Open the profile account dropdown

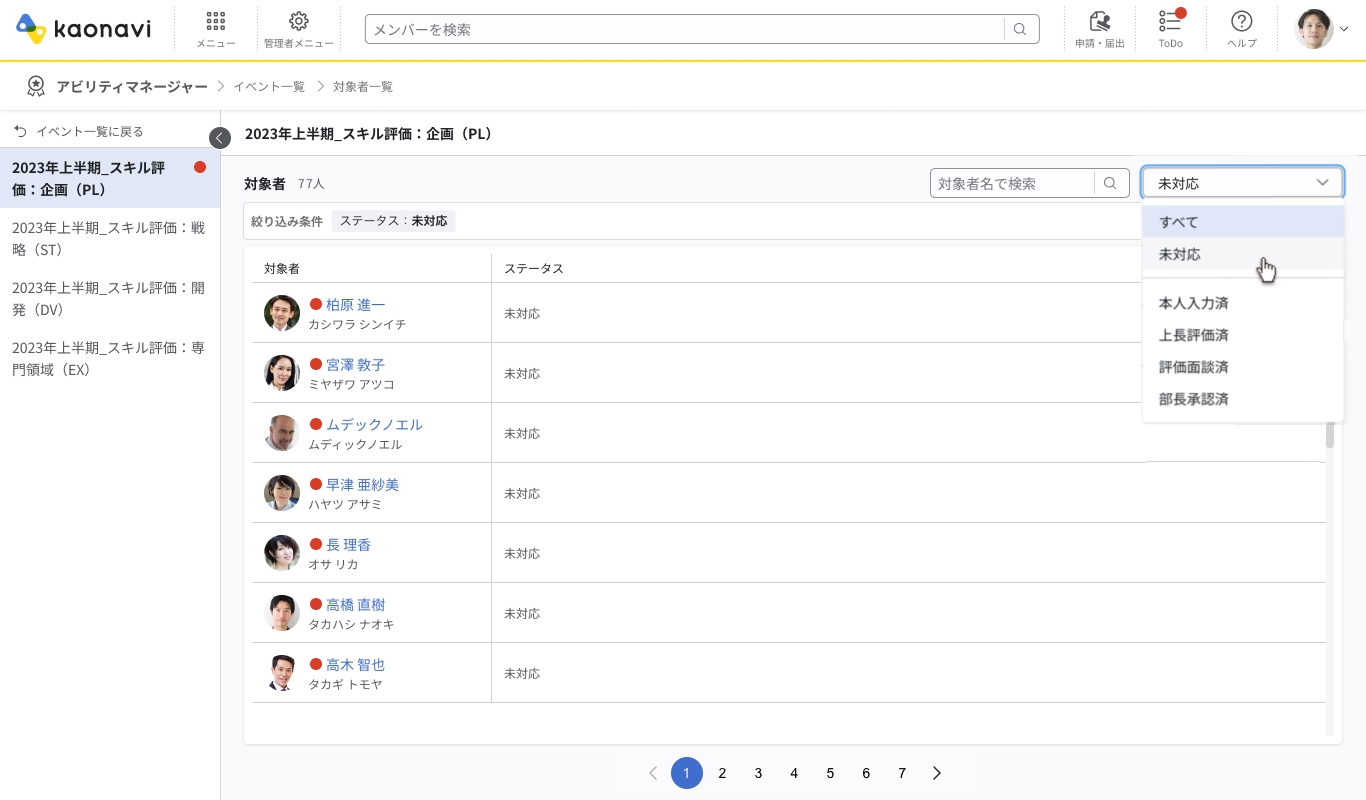coord(1320,29)
